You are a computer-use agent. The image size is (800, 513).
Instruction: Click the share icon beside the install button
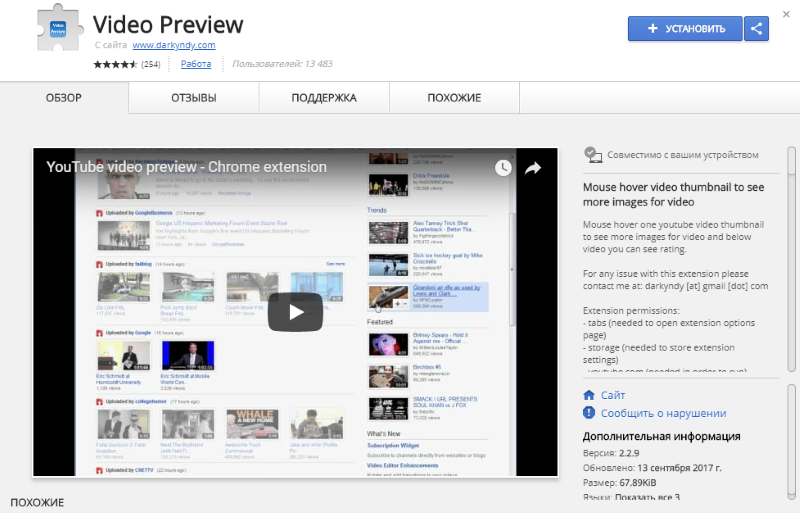757,29
